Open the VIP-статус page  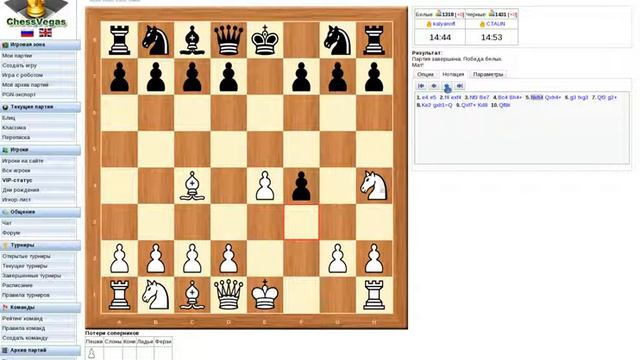point(17,180)
